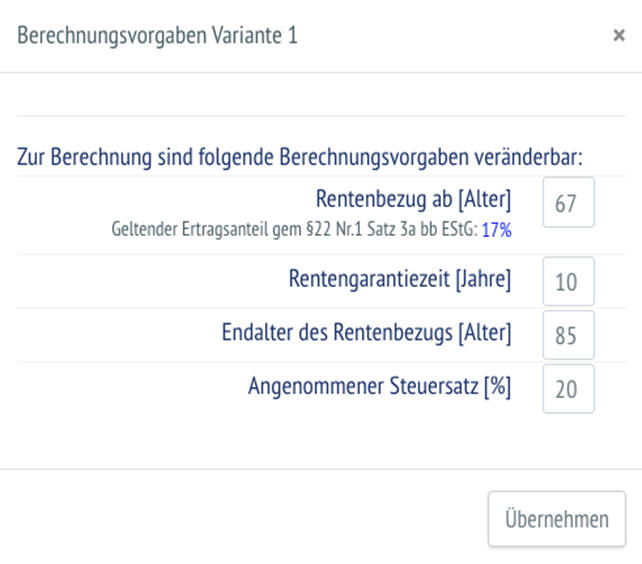Place cursor in the field showing 67
This screenshot has width=642, height=564.
pyautogui.click(x=567, y=204)
